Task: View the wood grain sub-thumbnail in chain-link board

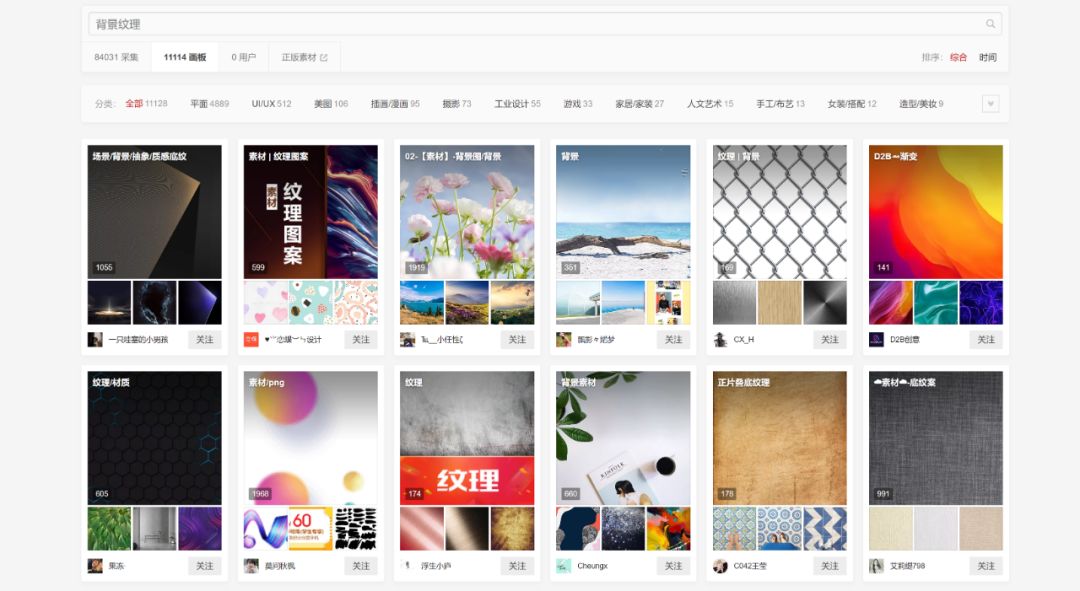Action: pos(780,302)
